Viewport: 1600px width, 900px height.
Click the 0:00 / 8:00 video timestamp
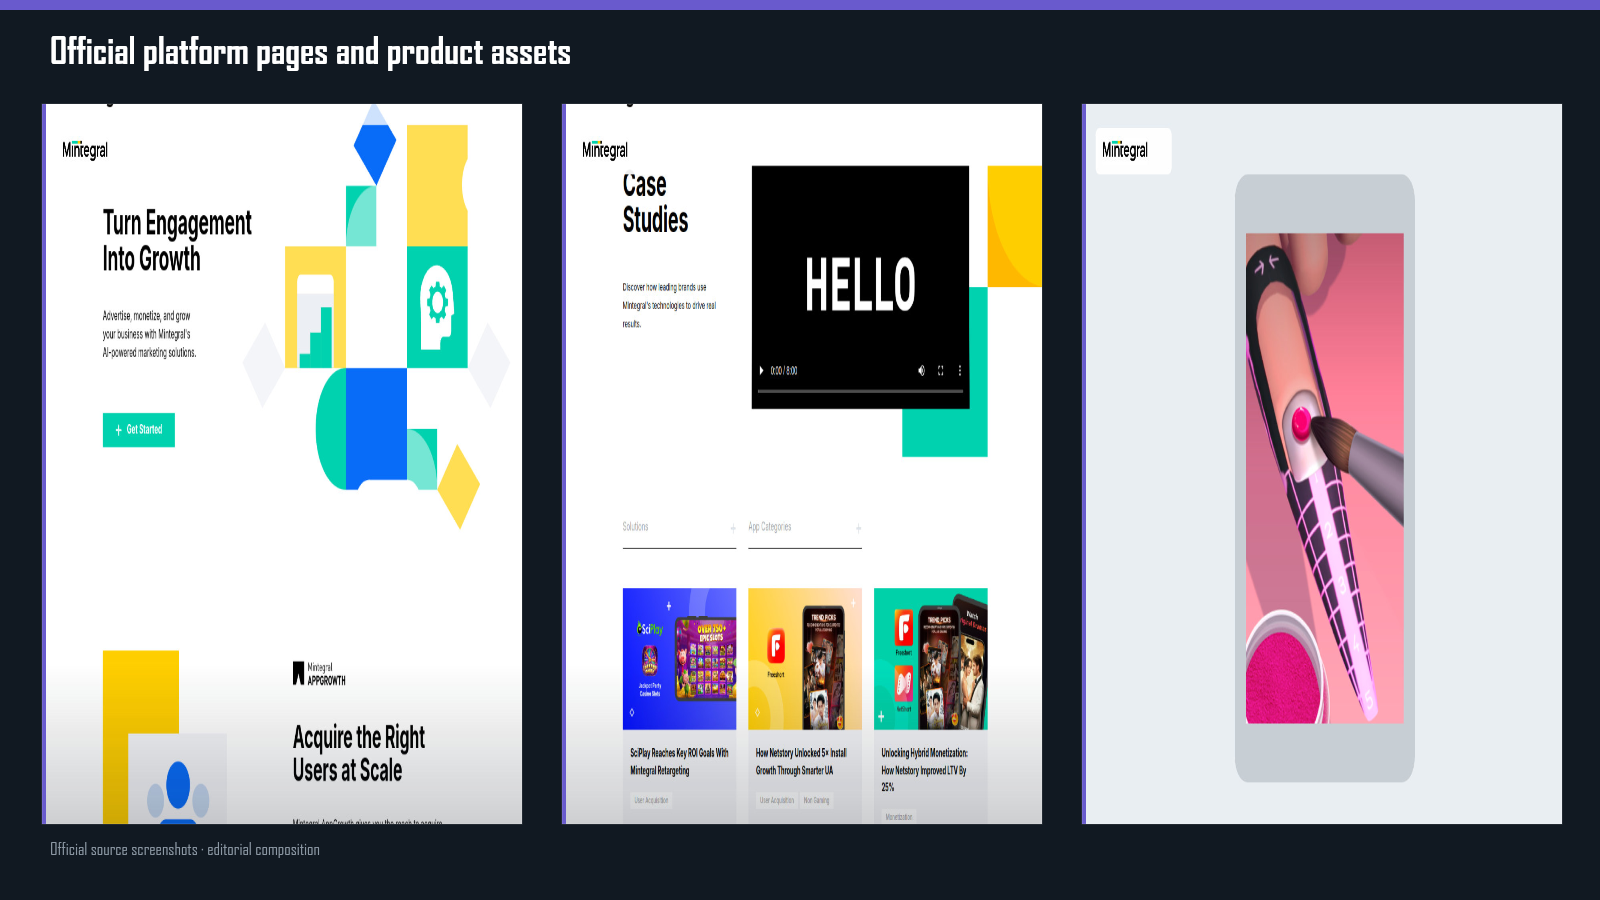coord(784,371)
